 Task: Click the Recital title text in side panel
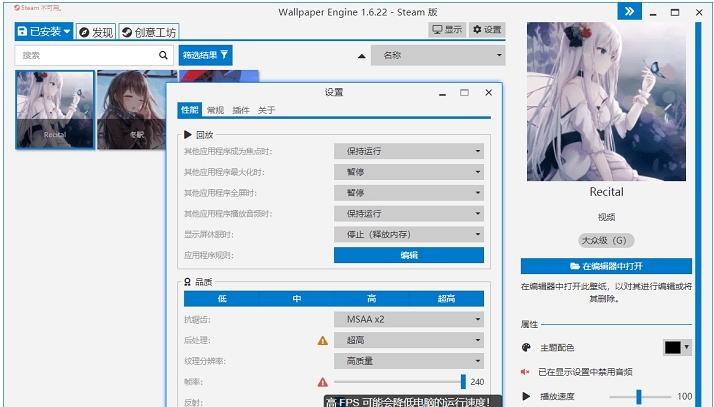[x=606, y=192]
